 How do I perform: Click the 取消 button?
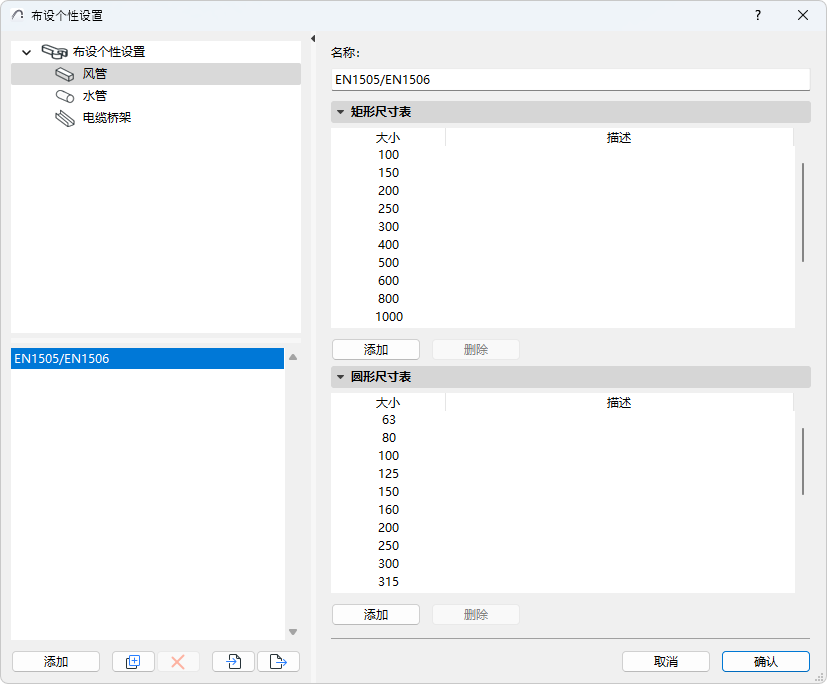click(x=666, y=661)
